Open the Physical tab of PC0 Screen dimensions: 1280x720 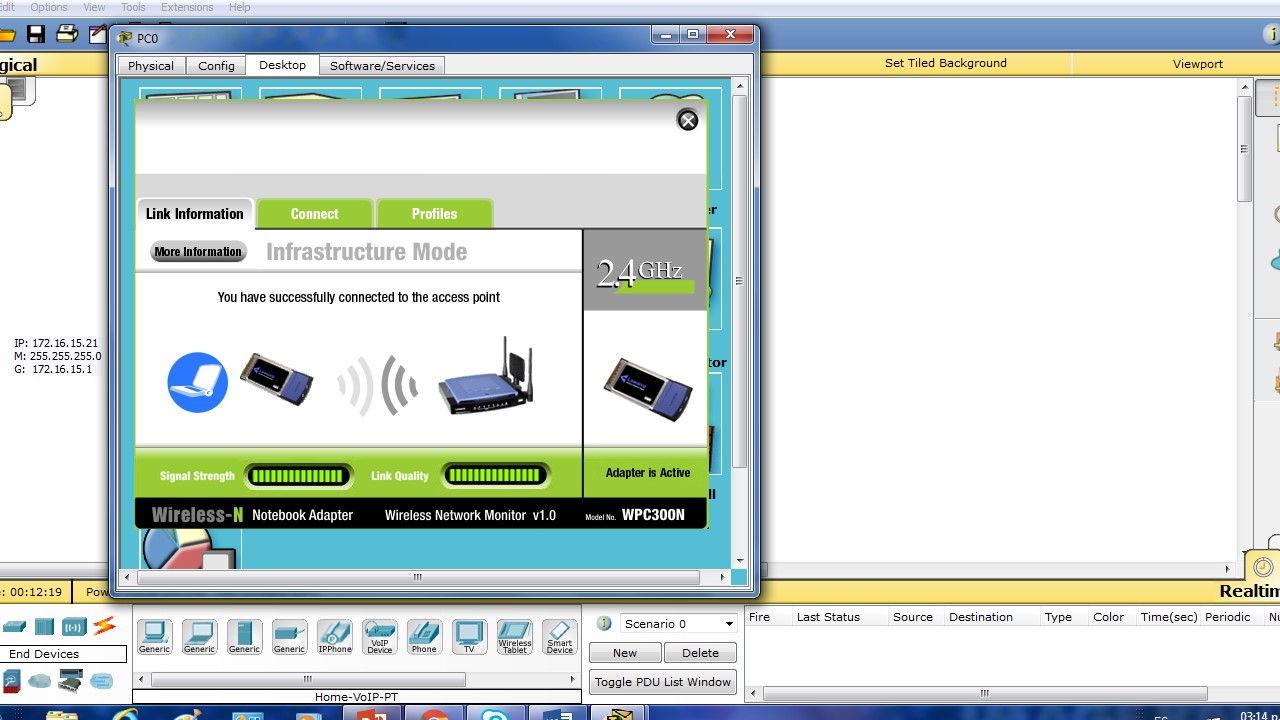click(151, 66)
